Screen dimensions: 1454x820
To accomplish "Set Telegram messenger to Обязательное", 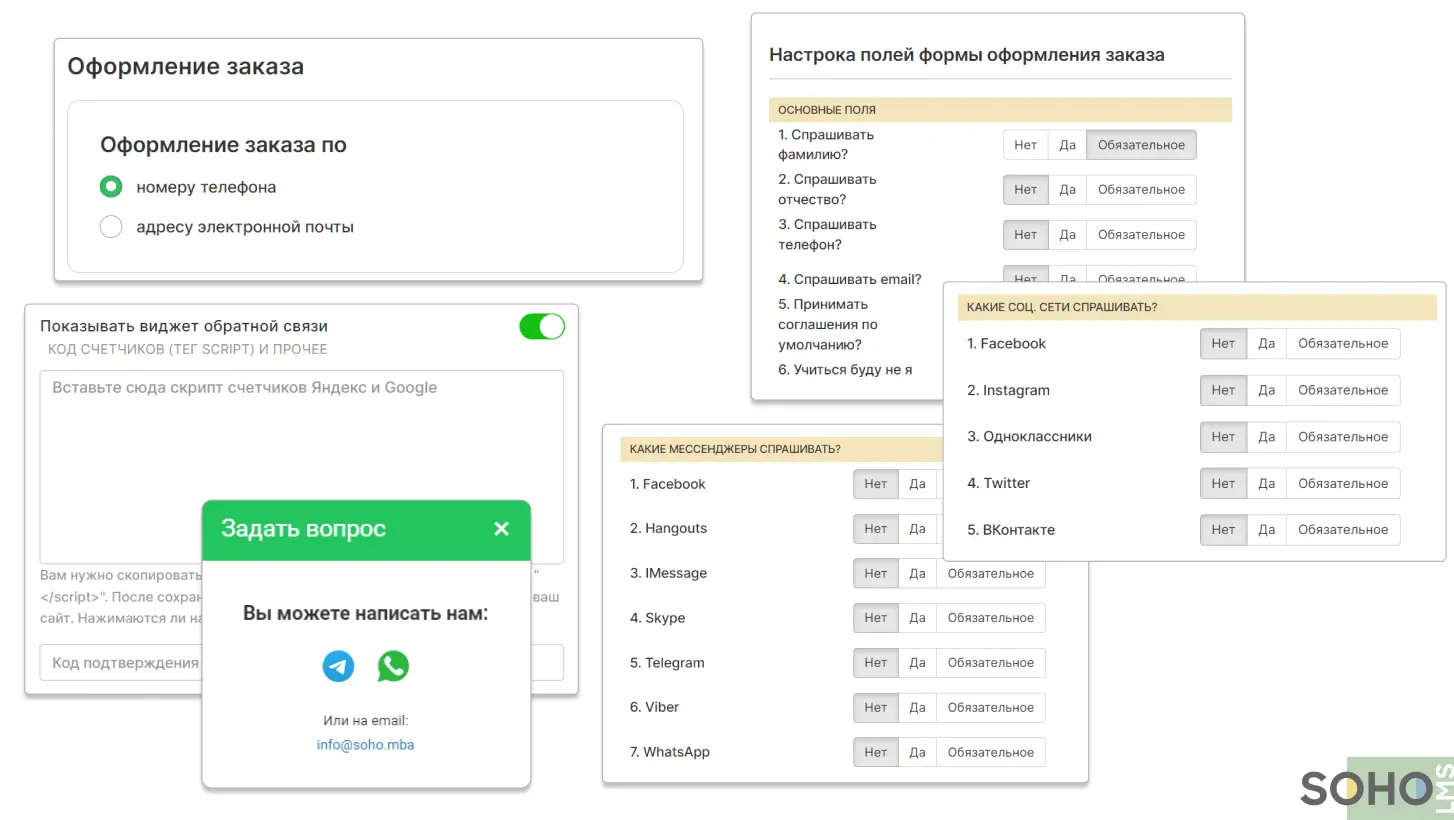I will pyautogui.click(x=991, y=663).
